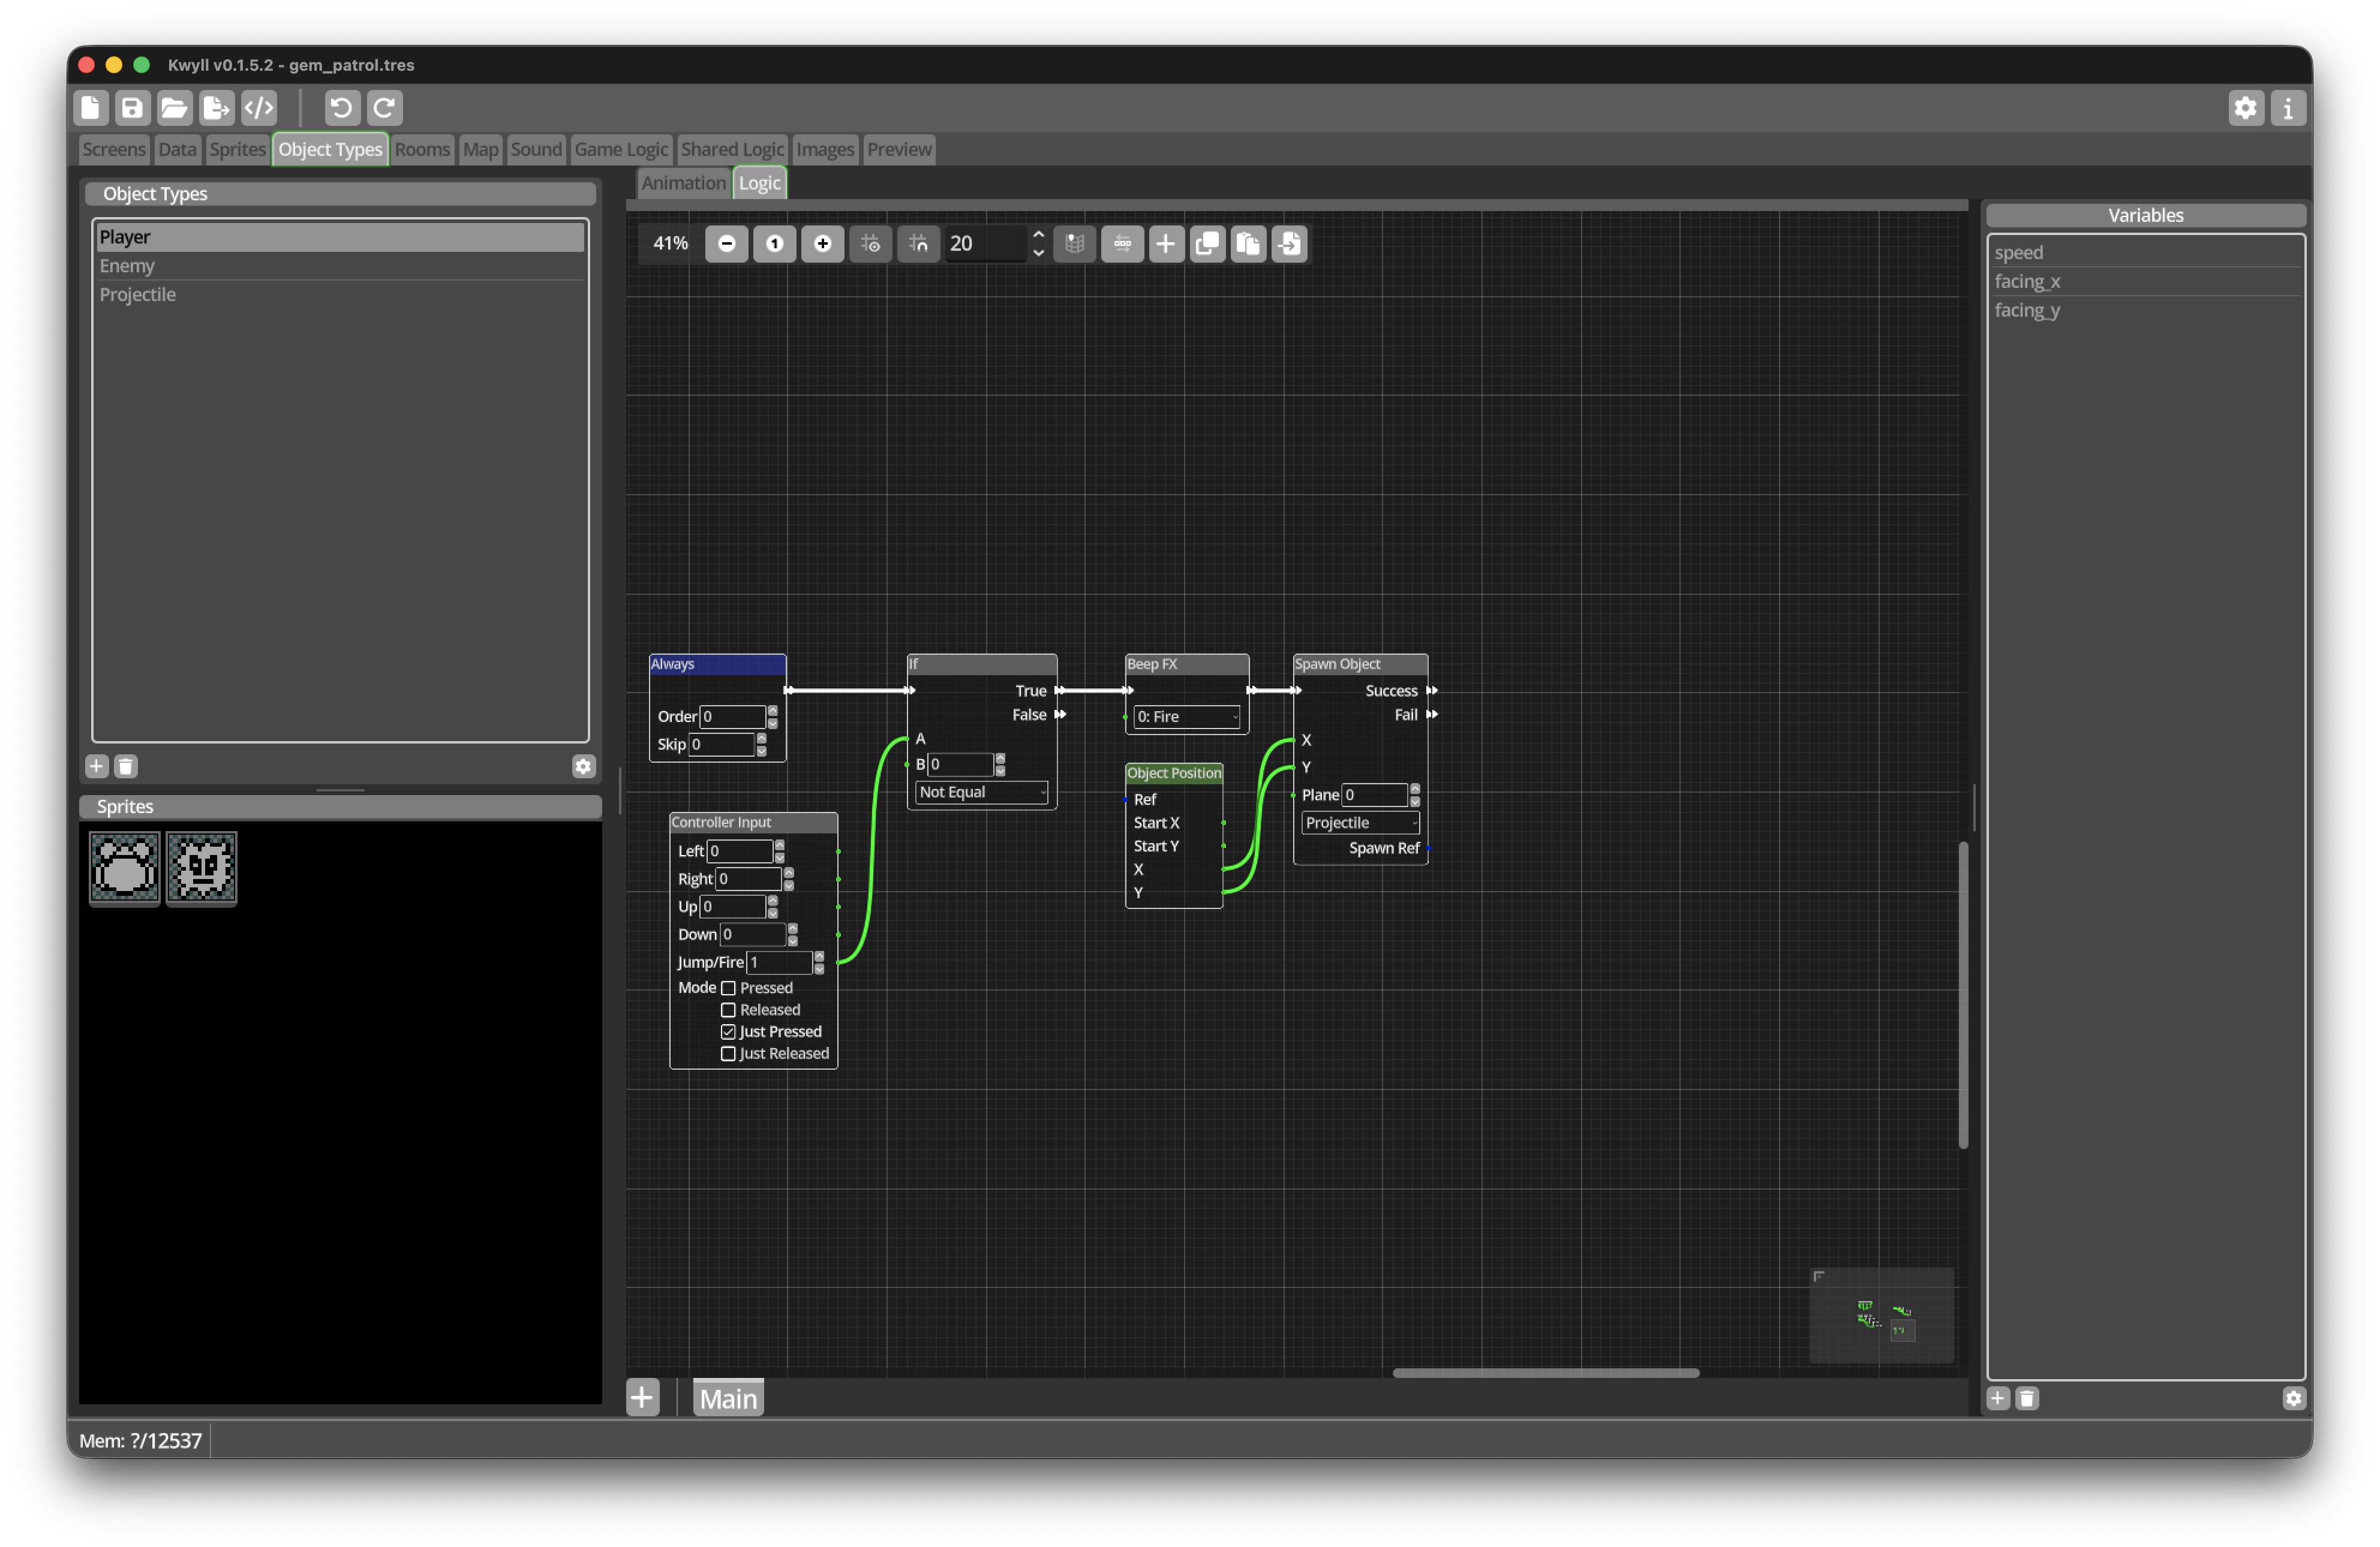Image resolution: width=2380 pixels, height=1547 pixels.
Task: Zoom in the logic graph
Action: point(823,244)
